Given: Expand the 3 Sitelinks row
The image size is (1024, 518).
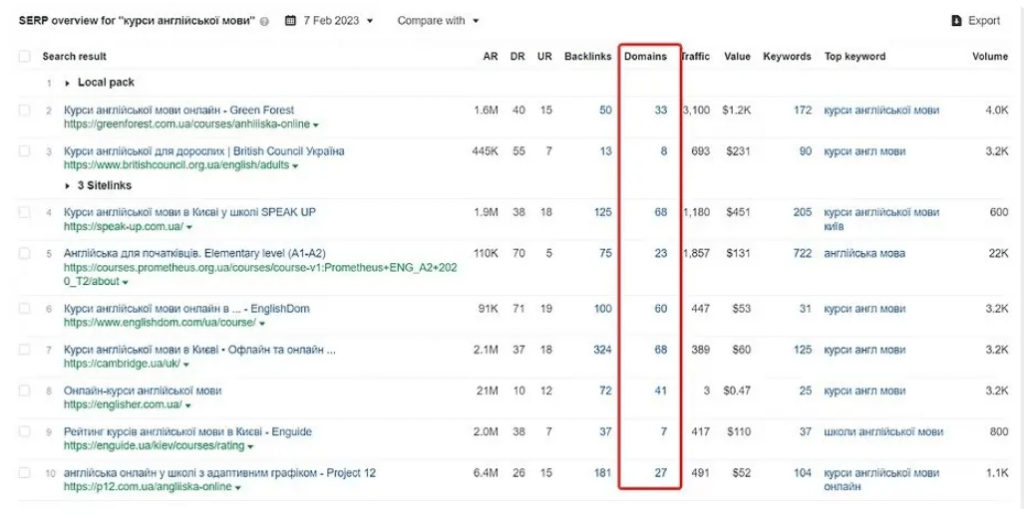Looking at the screenshot, I should point(67,186).
